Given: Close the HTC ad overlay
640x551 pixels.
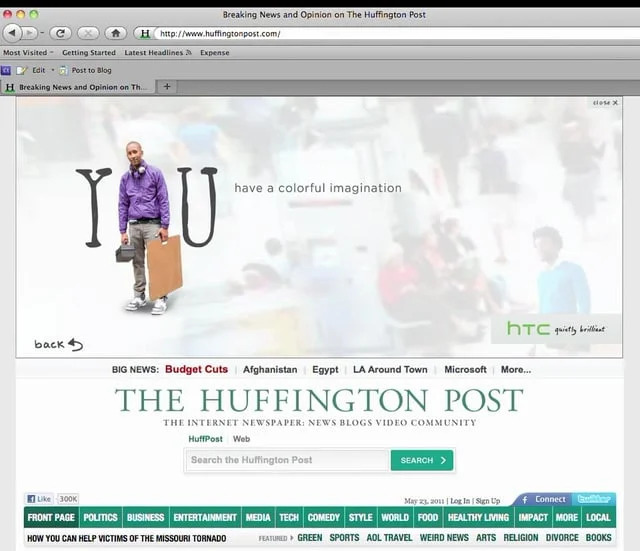Looking at the screenshot, I should pyautogui.click(x=606, y=102).
